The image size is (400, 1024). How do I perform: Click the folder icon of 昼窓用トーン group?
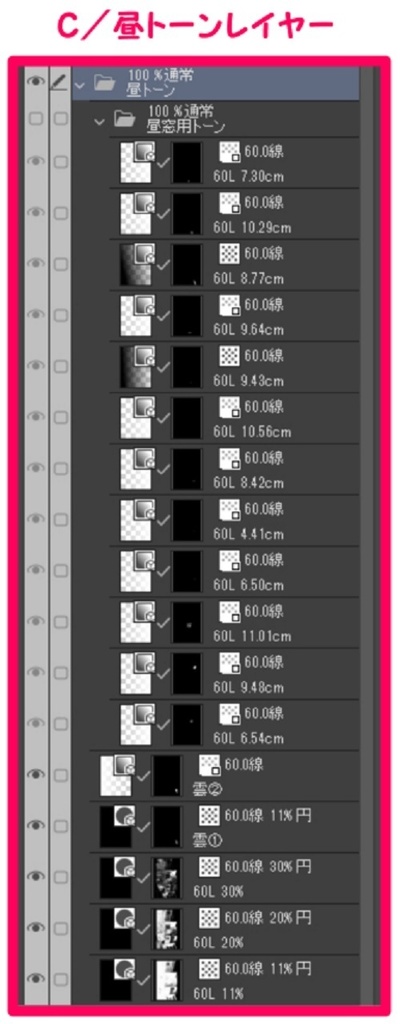124,118
